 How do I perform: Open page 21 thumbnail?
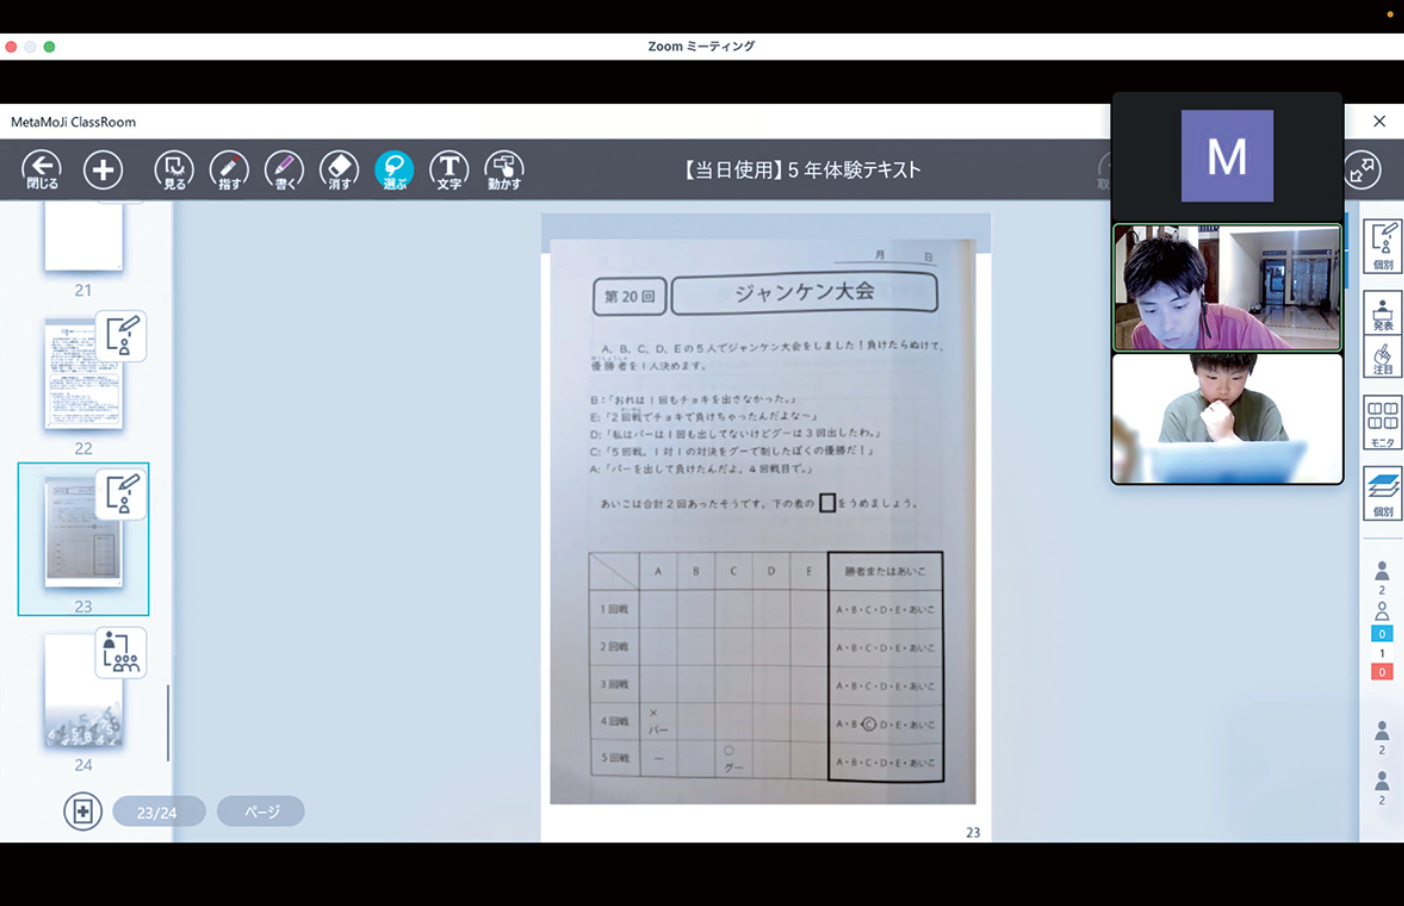83,236
